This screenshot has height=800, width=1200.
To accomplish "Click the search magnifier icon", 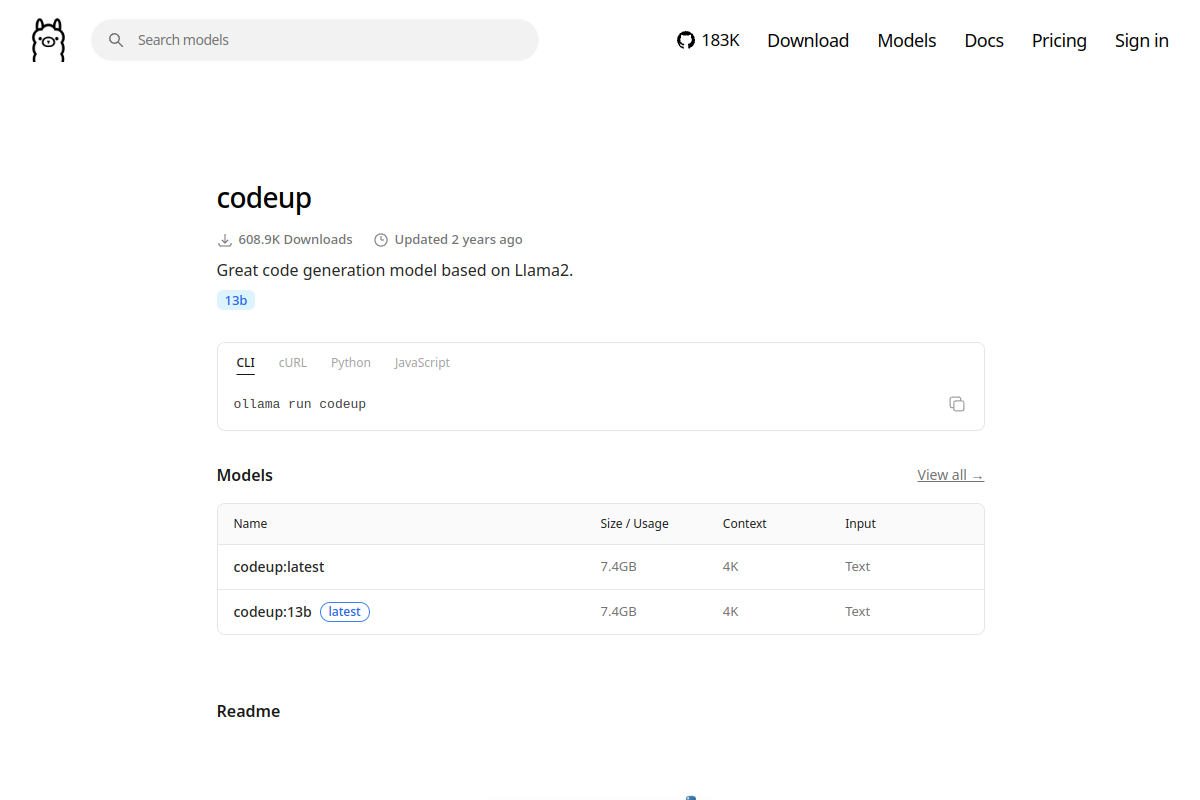I will [x=116, y=40].
